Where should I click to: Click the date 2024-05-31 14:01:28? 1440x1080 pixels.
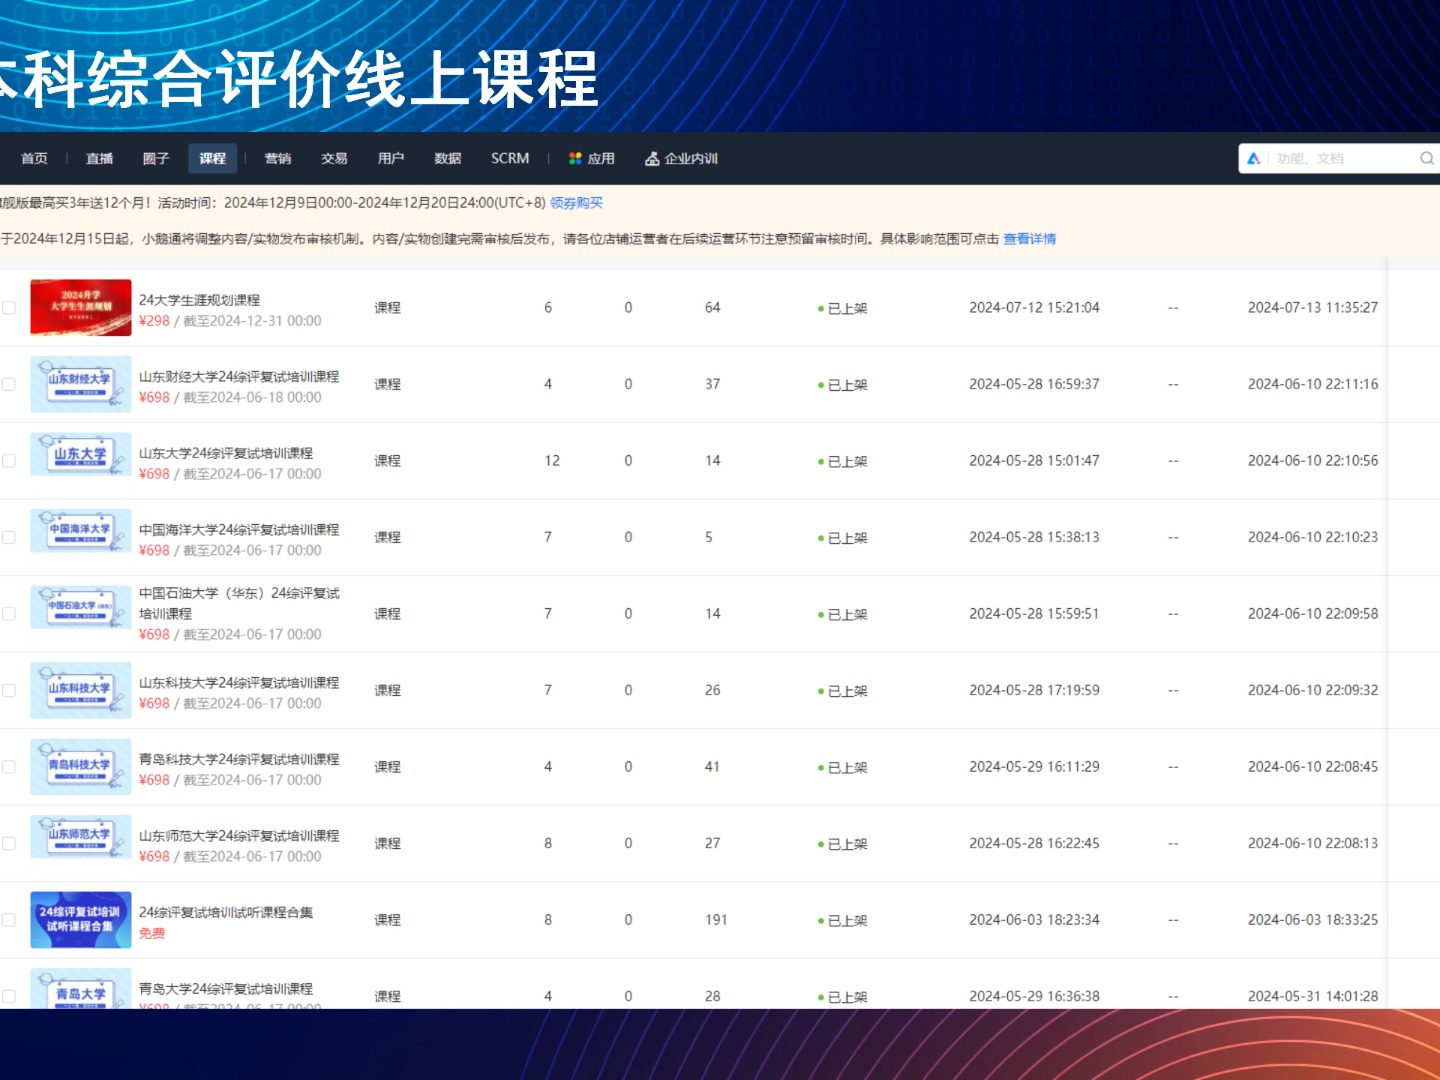(x=1313, y=996)
